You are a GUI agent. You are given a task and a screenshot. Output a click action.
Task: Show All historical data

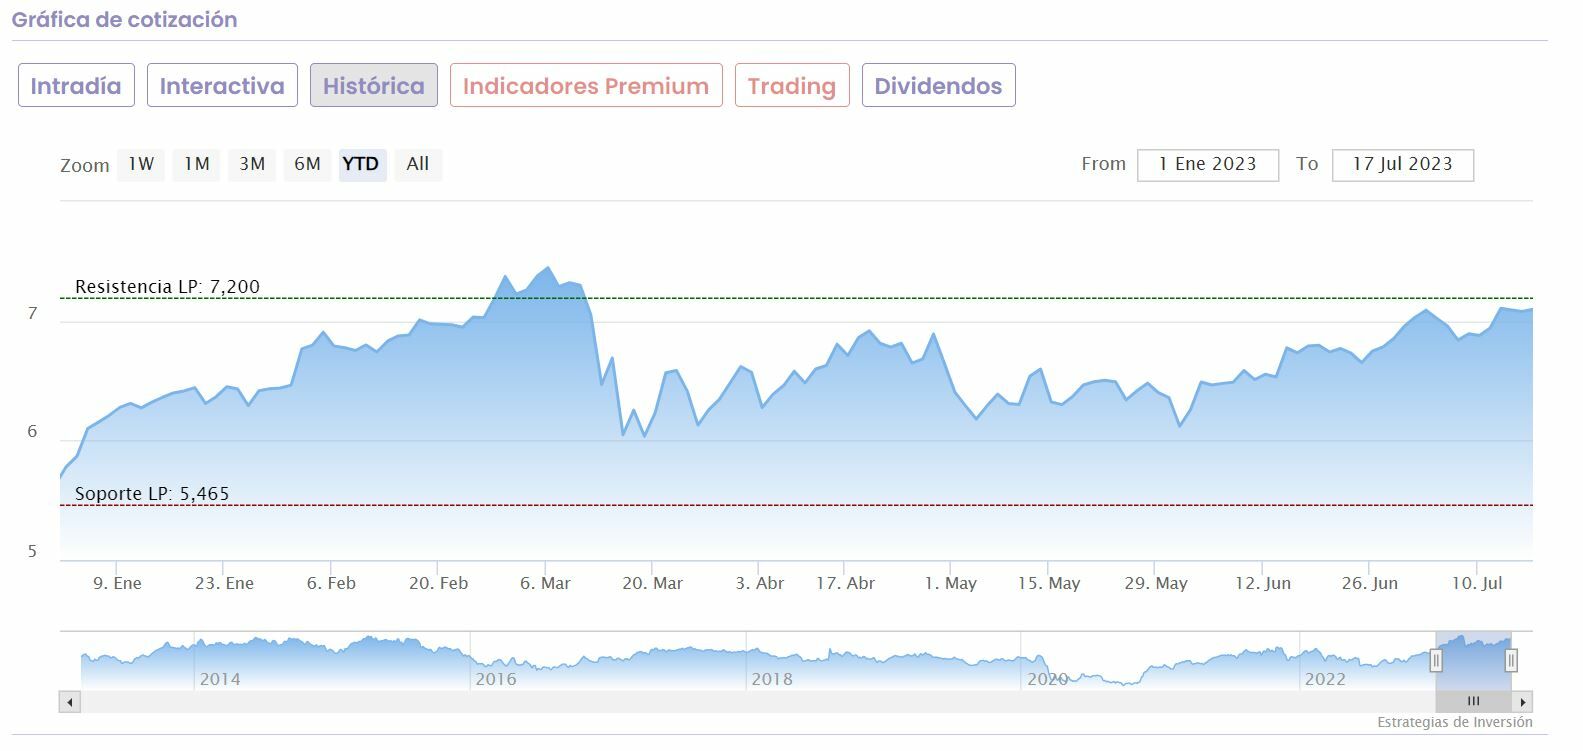tap(418, 164)
